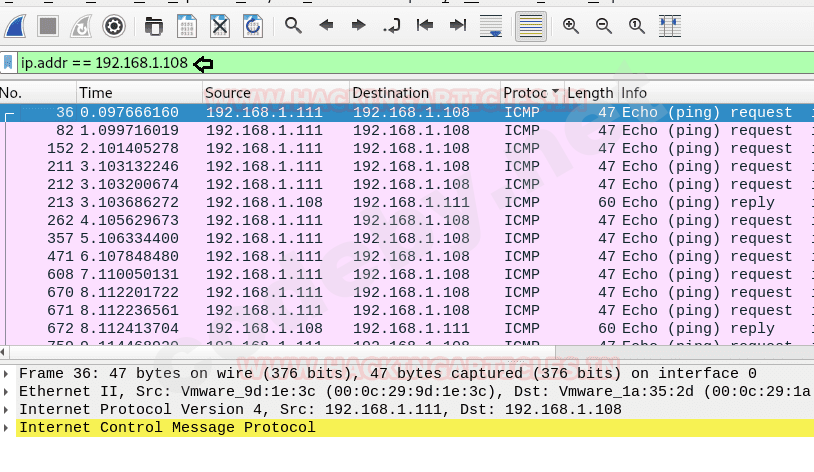Stop the running packet capture

pyautogui.click(x=48, y=26)
